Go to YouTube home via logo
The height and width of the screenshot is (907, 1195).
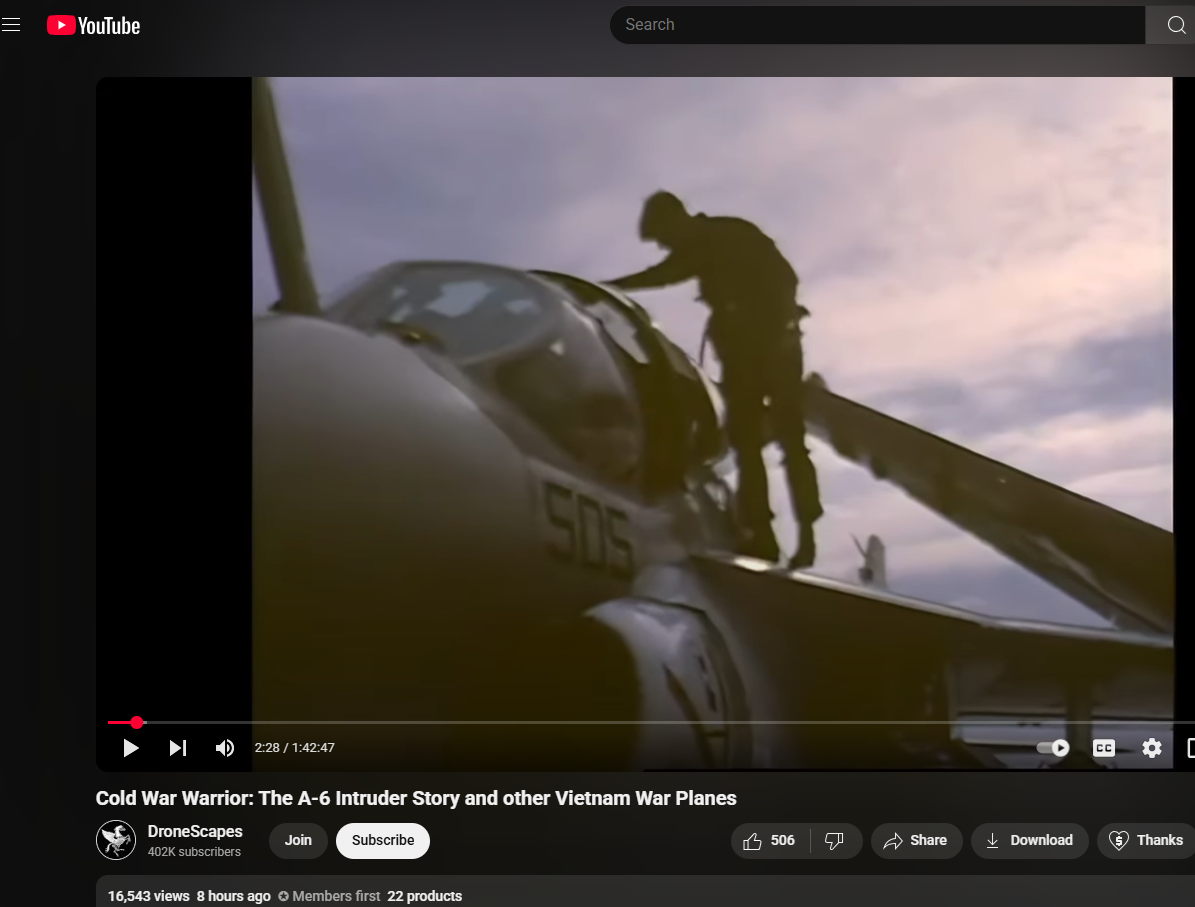94,25
